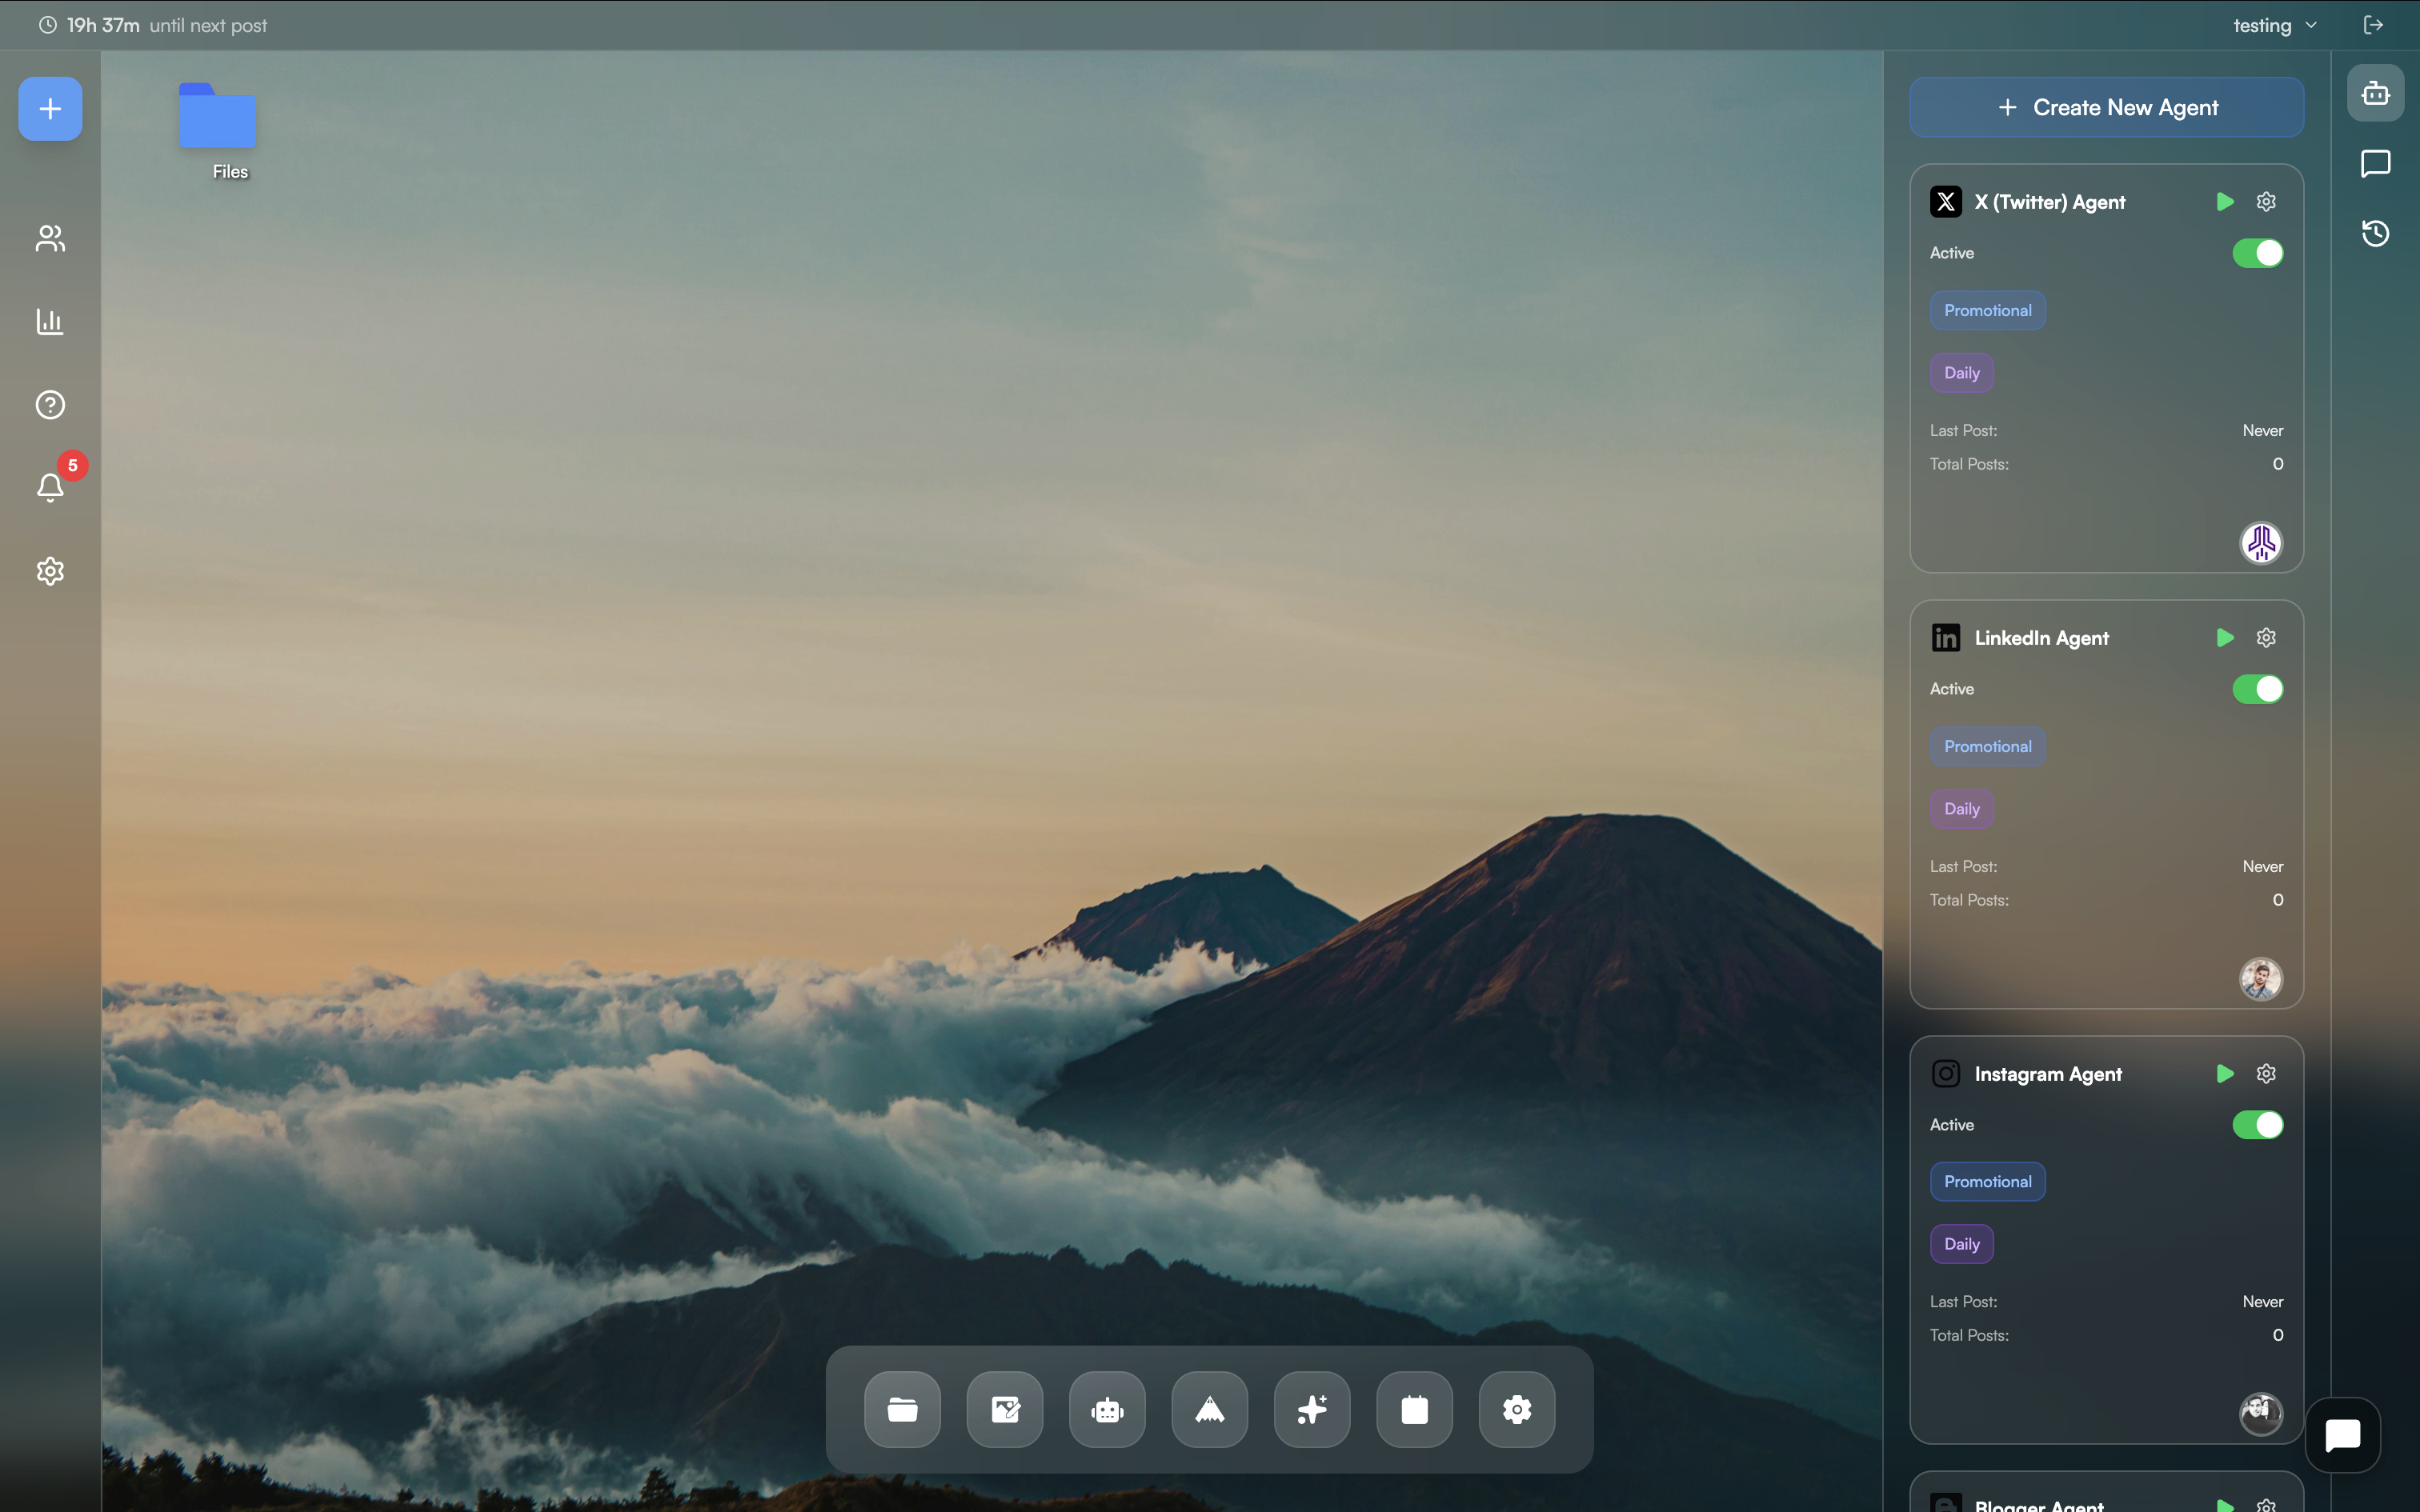Screen dimensions: 2420x1512
Task: Click the Create New Agent button
Action: pos(2106,107)
